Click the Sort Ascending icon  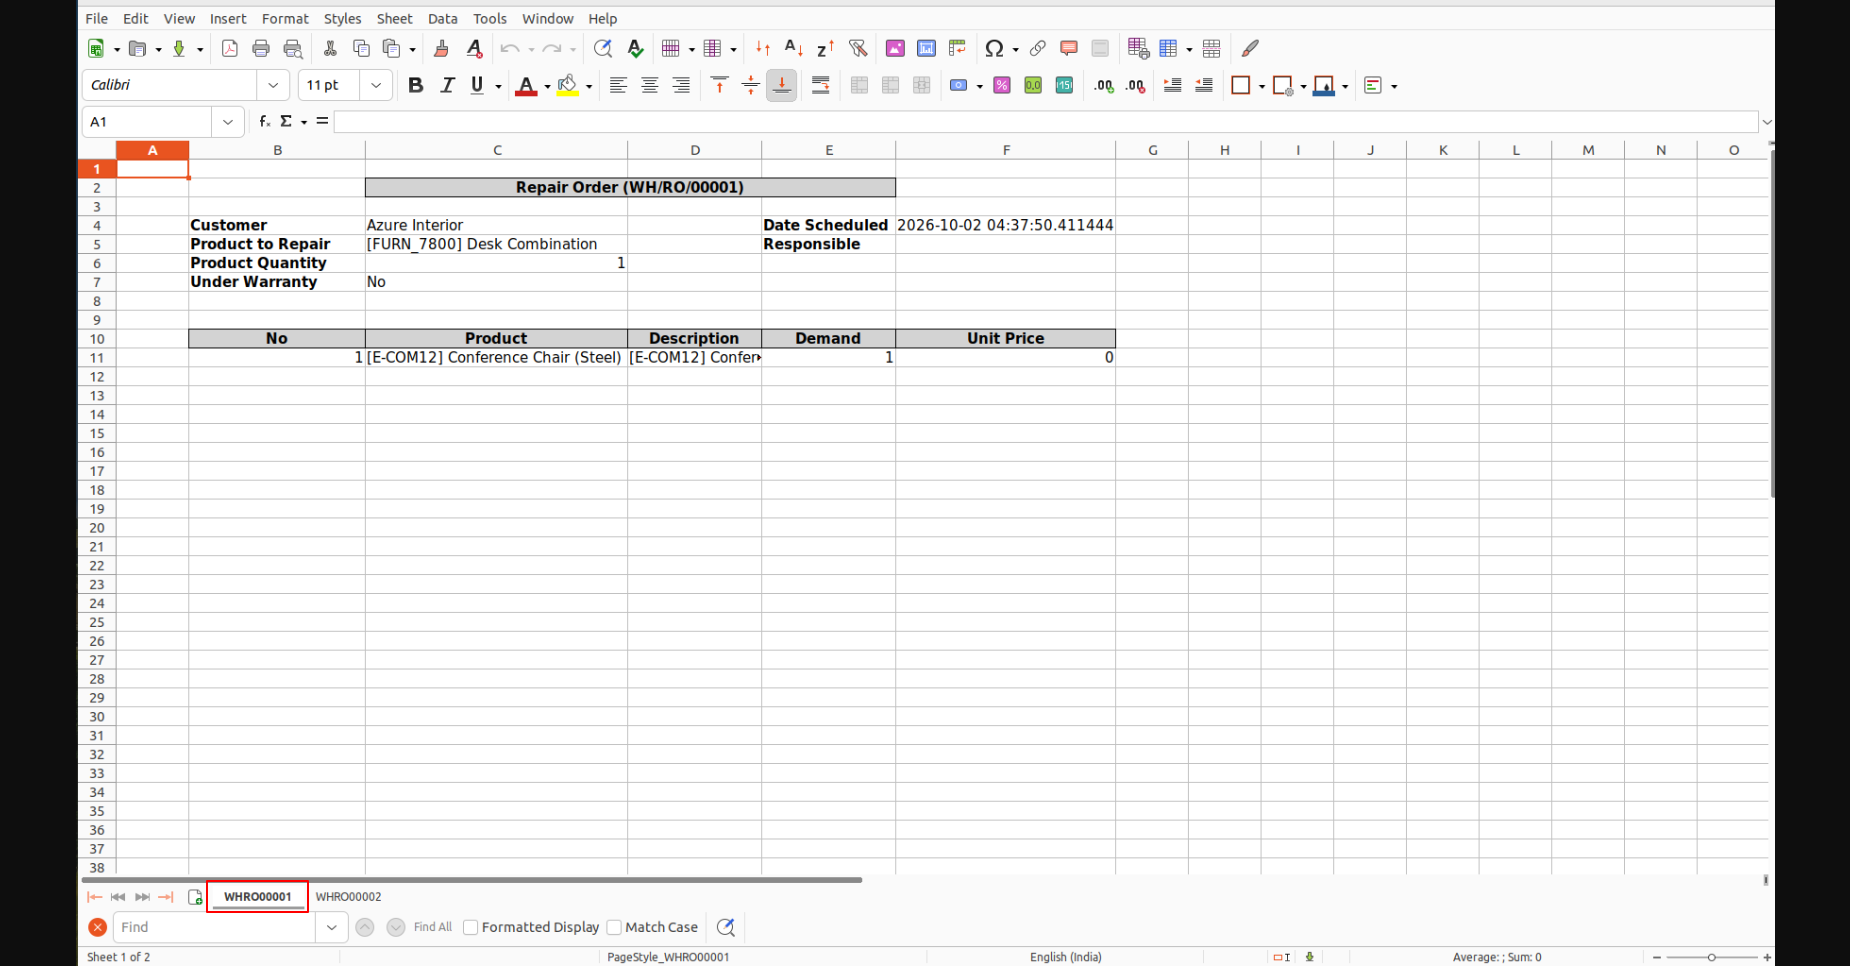click(x=793, y=48)
